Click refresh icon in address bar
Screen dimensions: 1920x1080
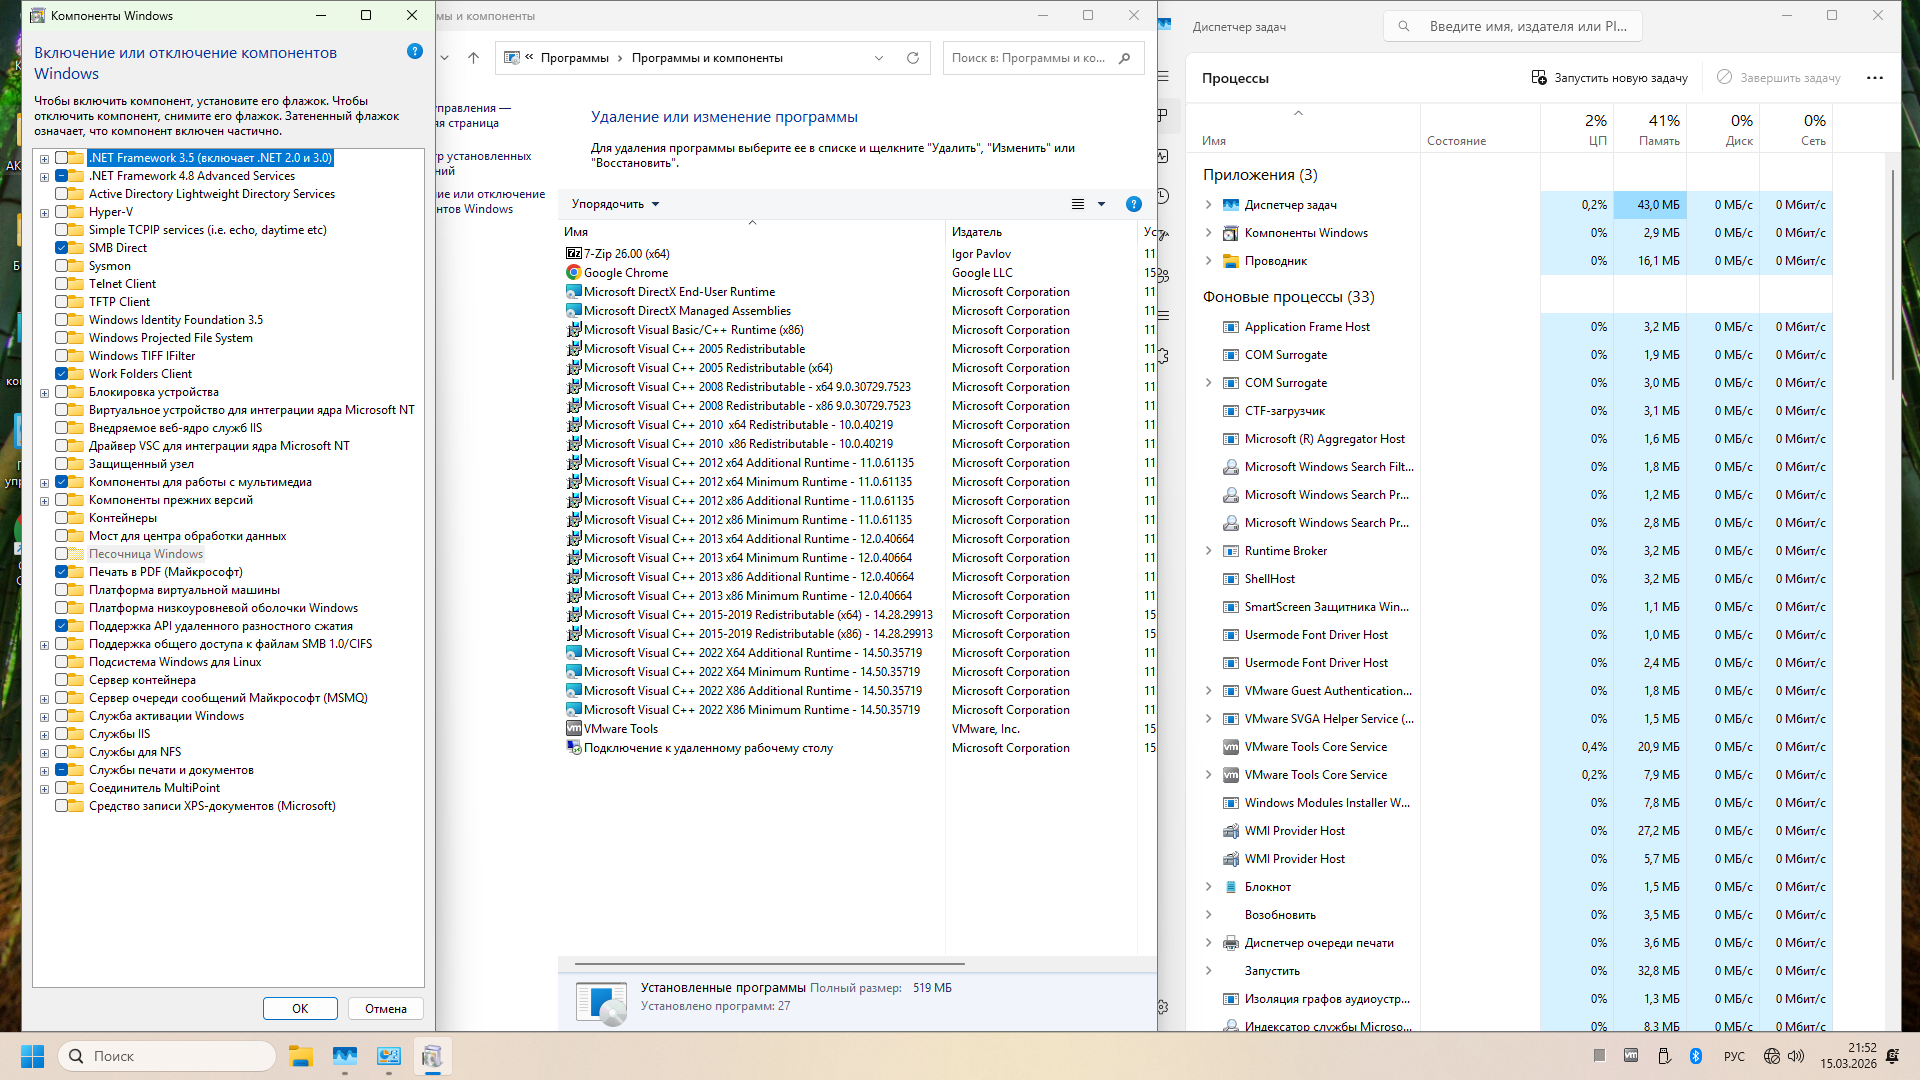tap(912, 58)
